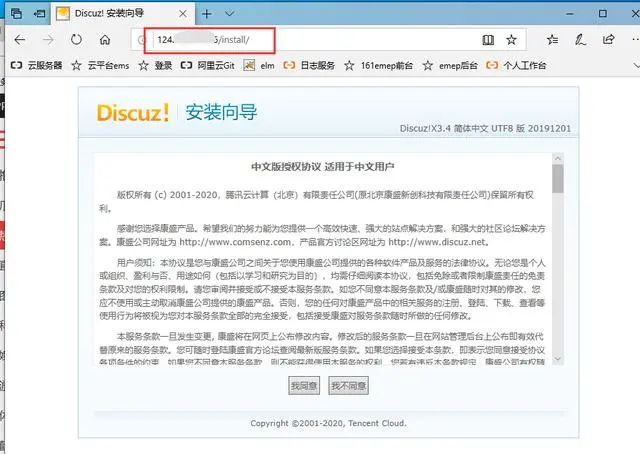Go to the Home page icon
640x454 pixels.
coord(105,40)
